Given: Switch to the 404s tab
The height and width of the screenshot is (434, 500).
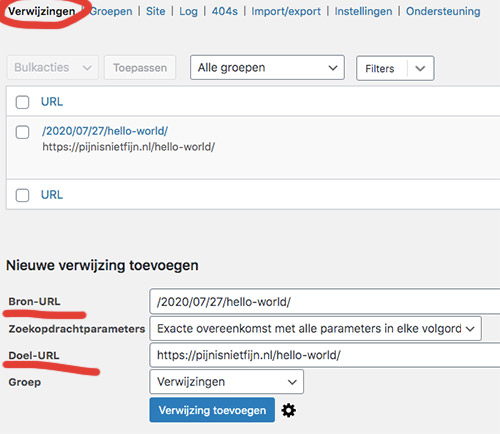Looking at the screenshot, I should tap(225, 11).
